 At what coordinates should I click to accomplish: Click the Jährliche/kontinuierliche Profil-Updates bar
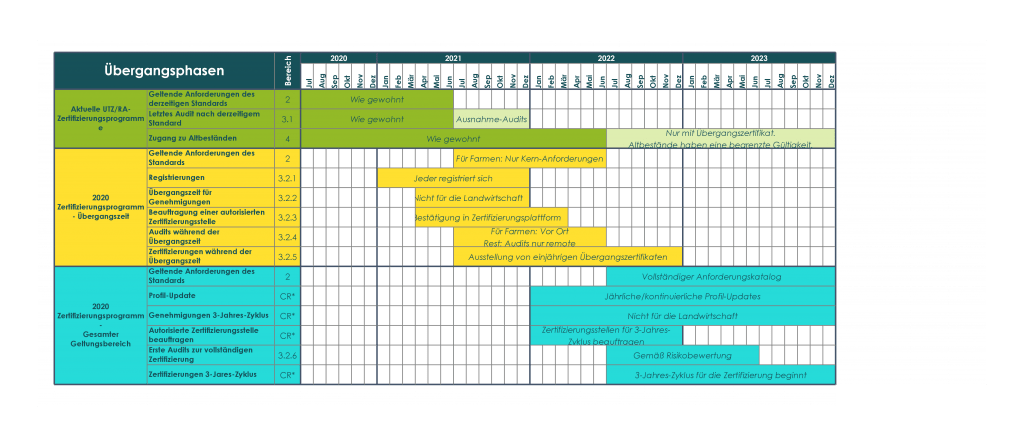click(682, 296)
